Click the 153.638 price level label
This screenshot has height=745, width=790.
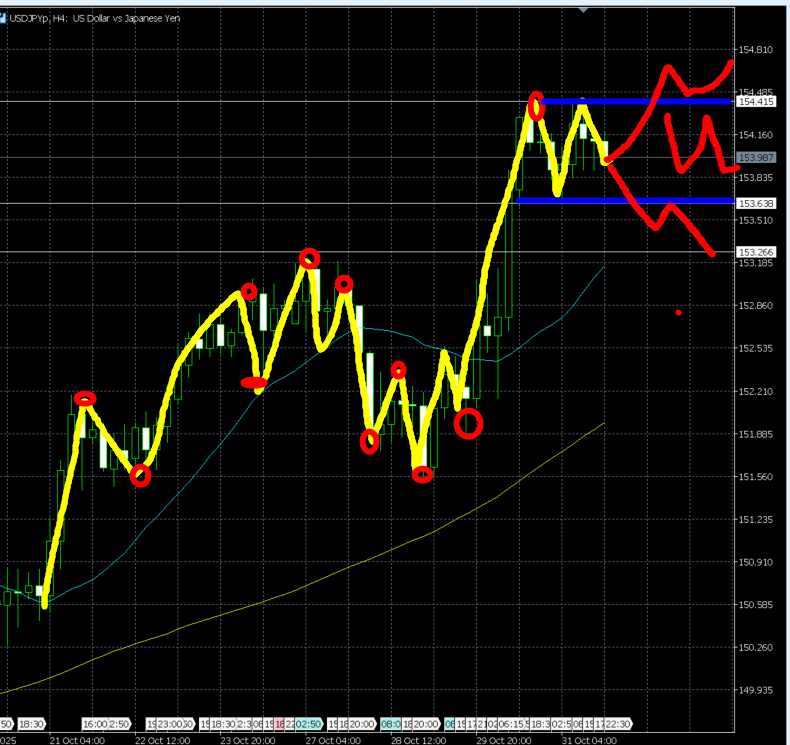[x=756, y=203]
